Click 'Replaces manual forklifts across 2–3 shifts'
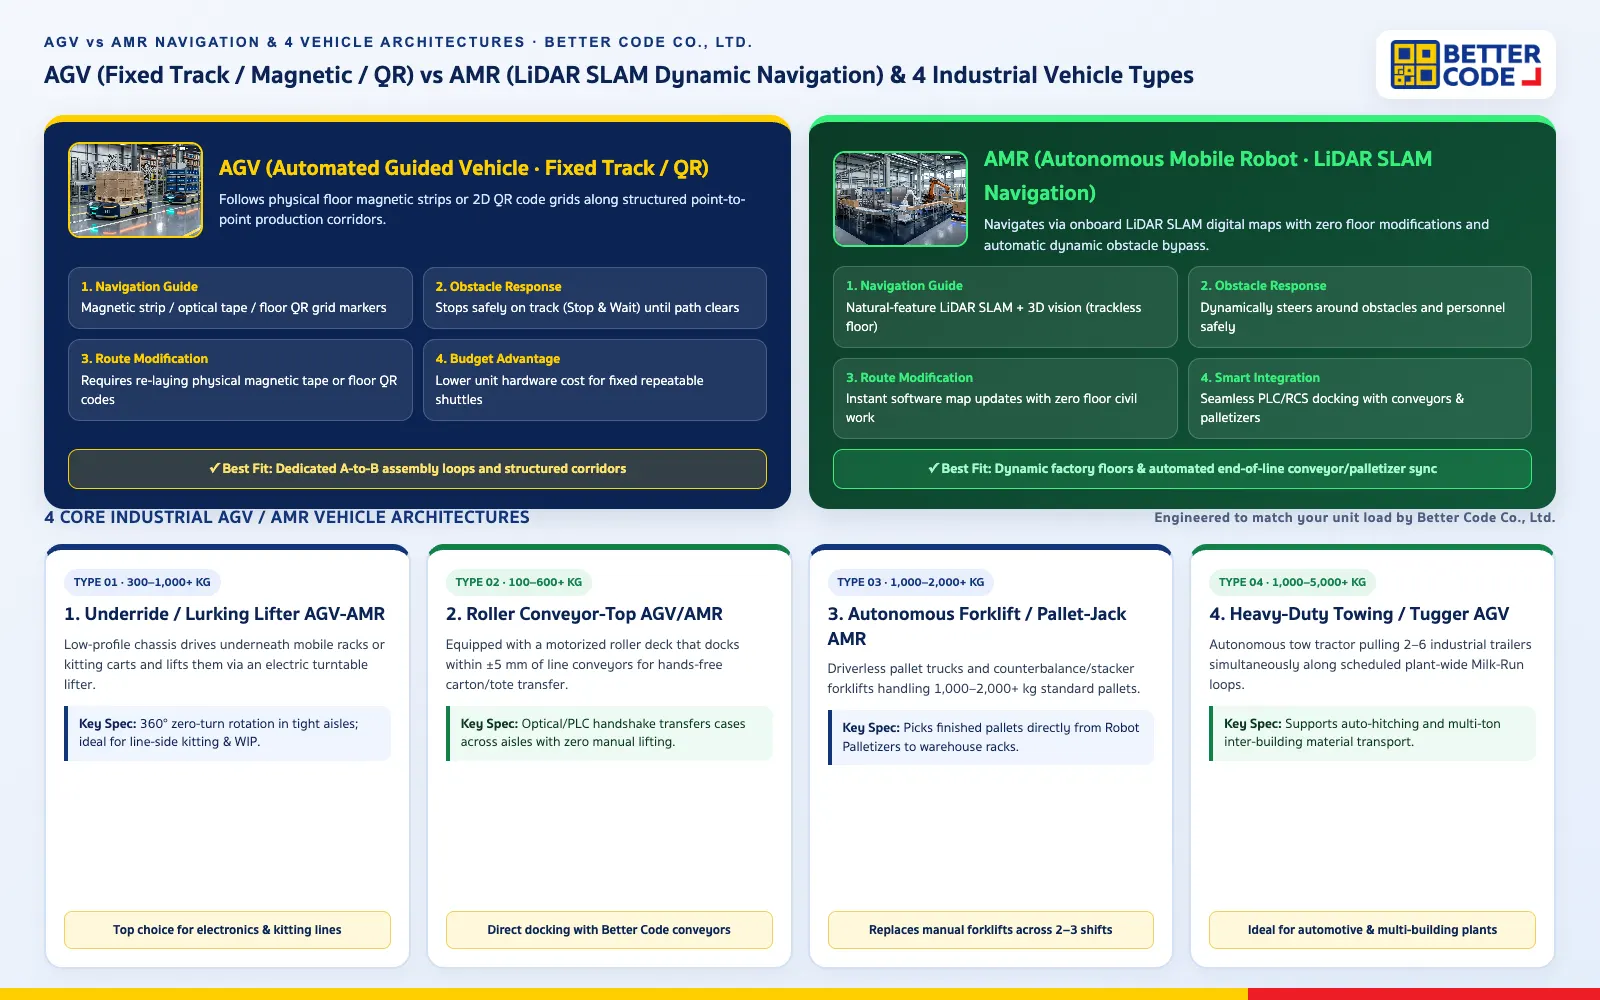 coord(991,930)
